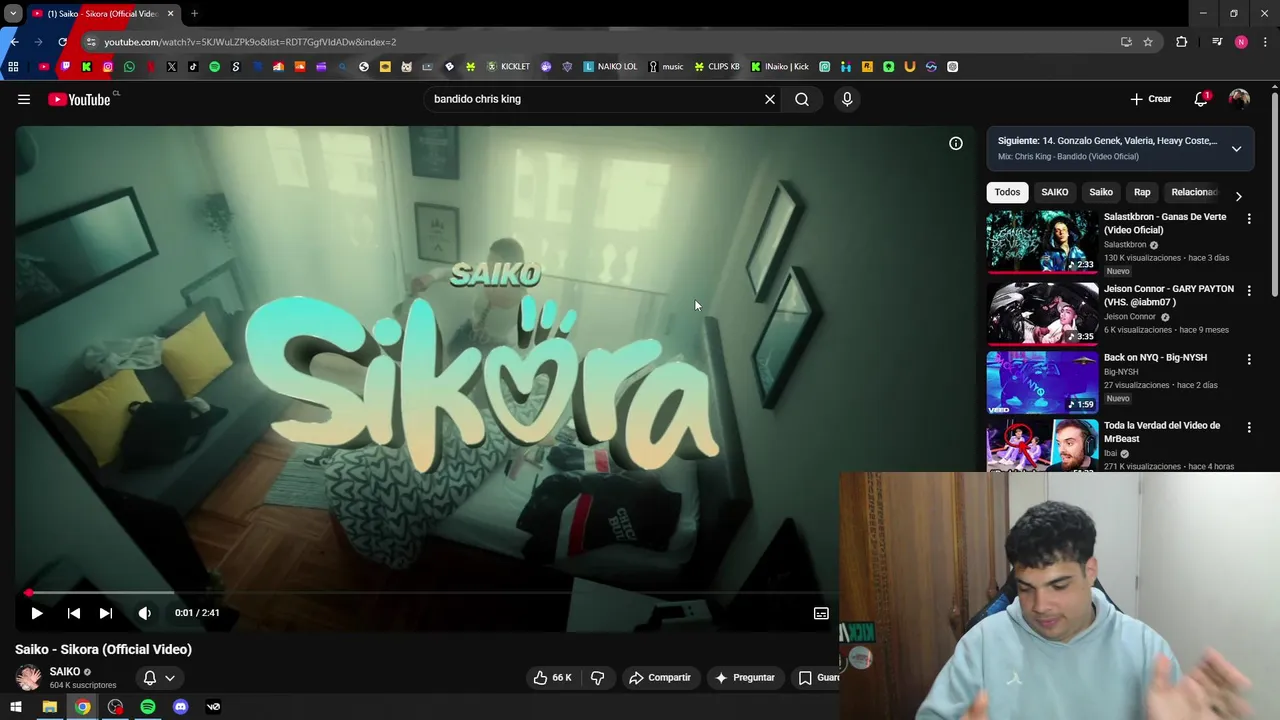This screenshot has width=1280, height=720.
Task: Skip to next video in mix
Action: tap(106, 613)
